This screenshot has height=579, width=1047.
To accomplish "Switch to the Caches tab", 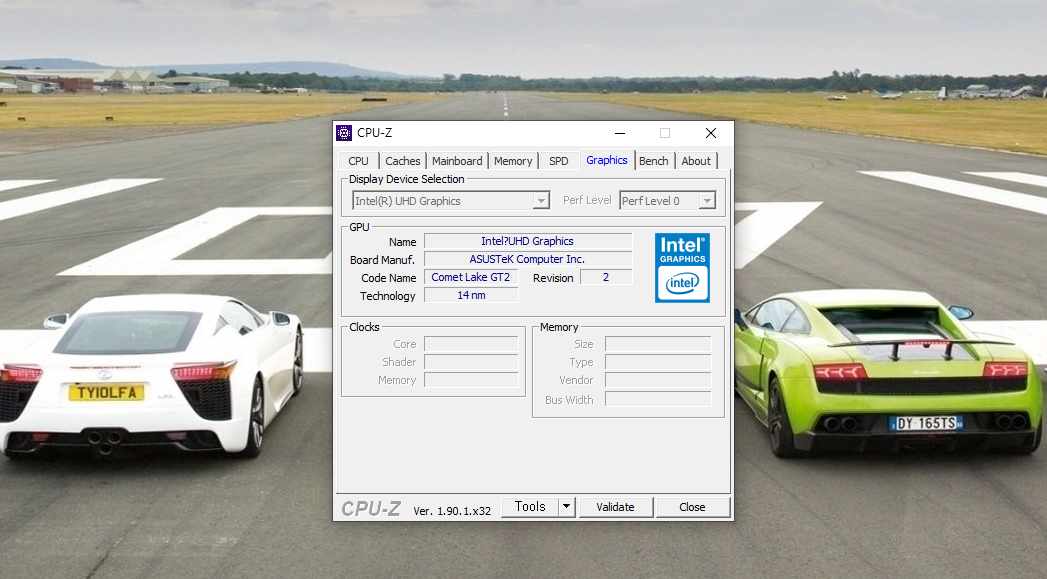I will pos(403,161).
